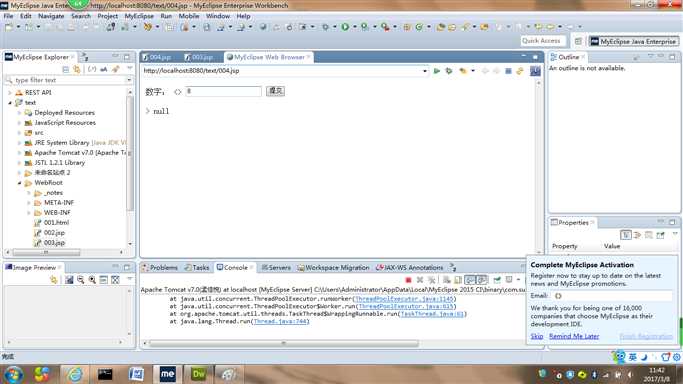Click Zoom Out icon in Image Preview

click(x=81, y=280)
